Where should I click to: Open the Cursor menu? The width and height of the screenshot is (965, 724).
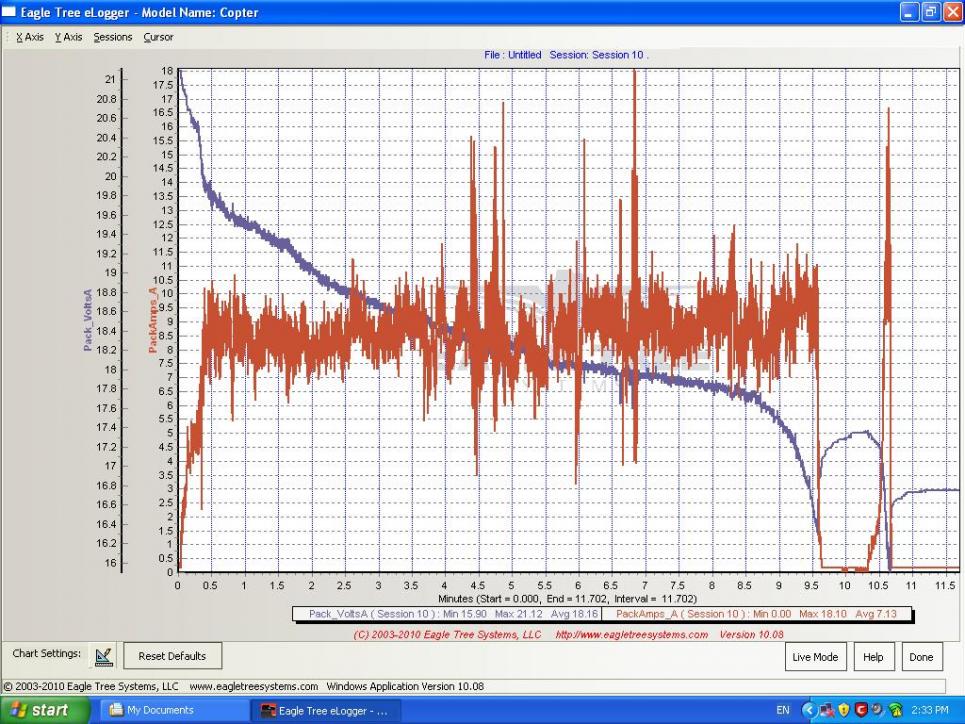click(x=158, y=37)
